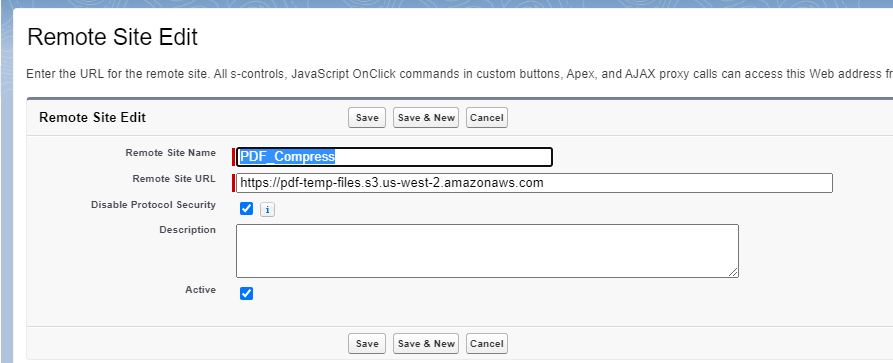The width and height of the screenshot is (893, 363).
Task: Click the bold Remote Site Edit section title
Action: tap(92, 117)
